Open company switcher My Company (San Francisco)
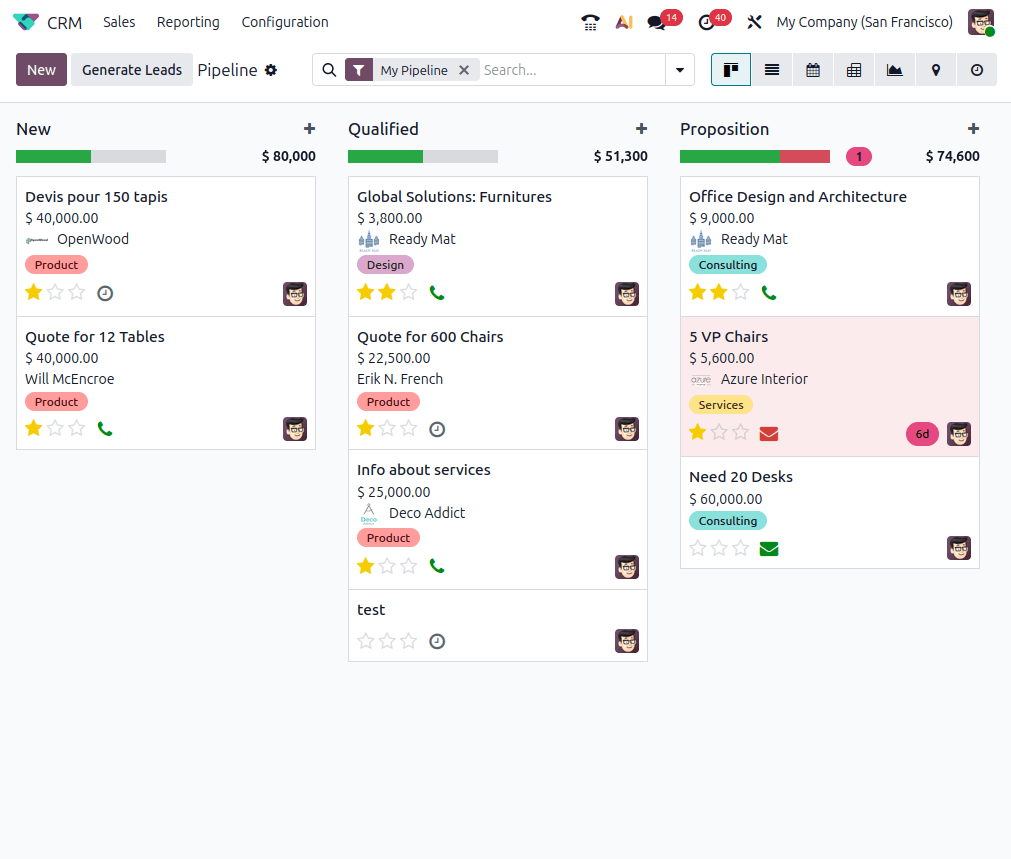This screenshot has height=859, width=1011. pyautogui.click(x=864, y=22)
